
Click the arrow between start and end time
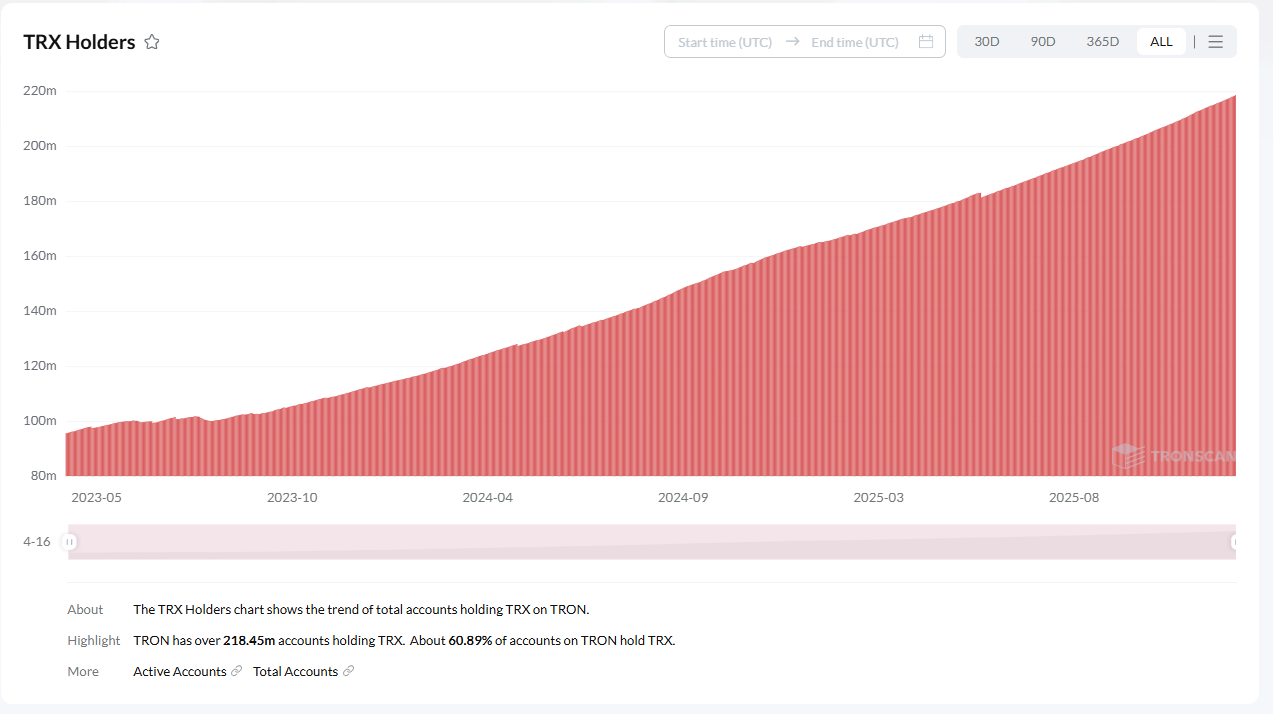tap(792, 42)
